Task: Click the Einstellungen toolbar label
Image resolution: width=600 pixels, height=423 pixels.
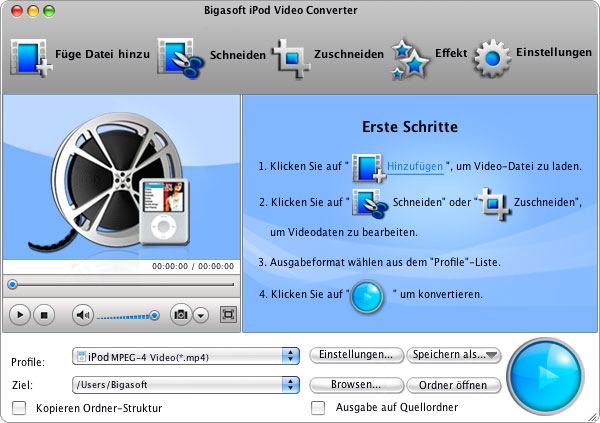Action: (554, 52)
